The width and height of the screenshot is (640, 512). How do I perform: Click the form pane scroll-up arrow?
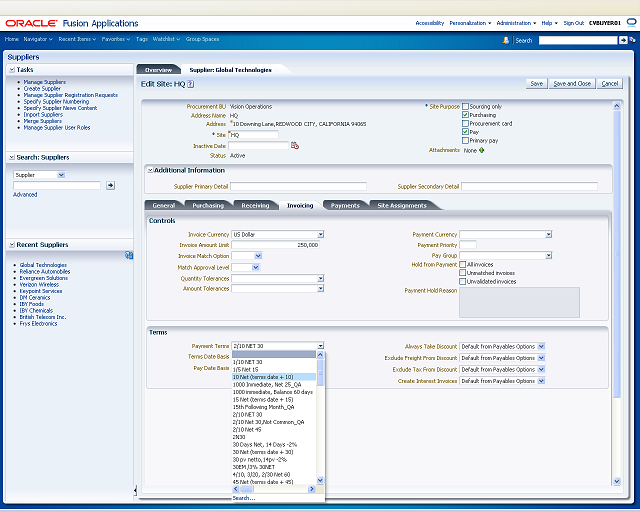pos(617,106)
